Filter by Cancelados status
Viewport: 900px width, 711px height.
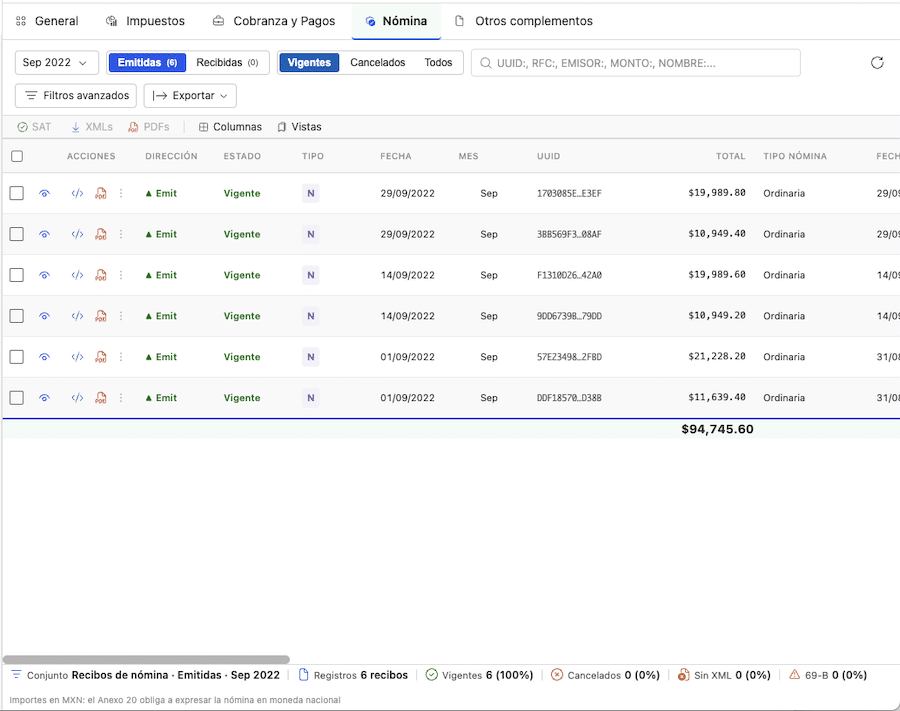[378, 63]
